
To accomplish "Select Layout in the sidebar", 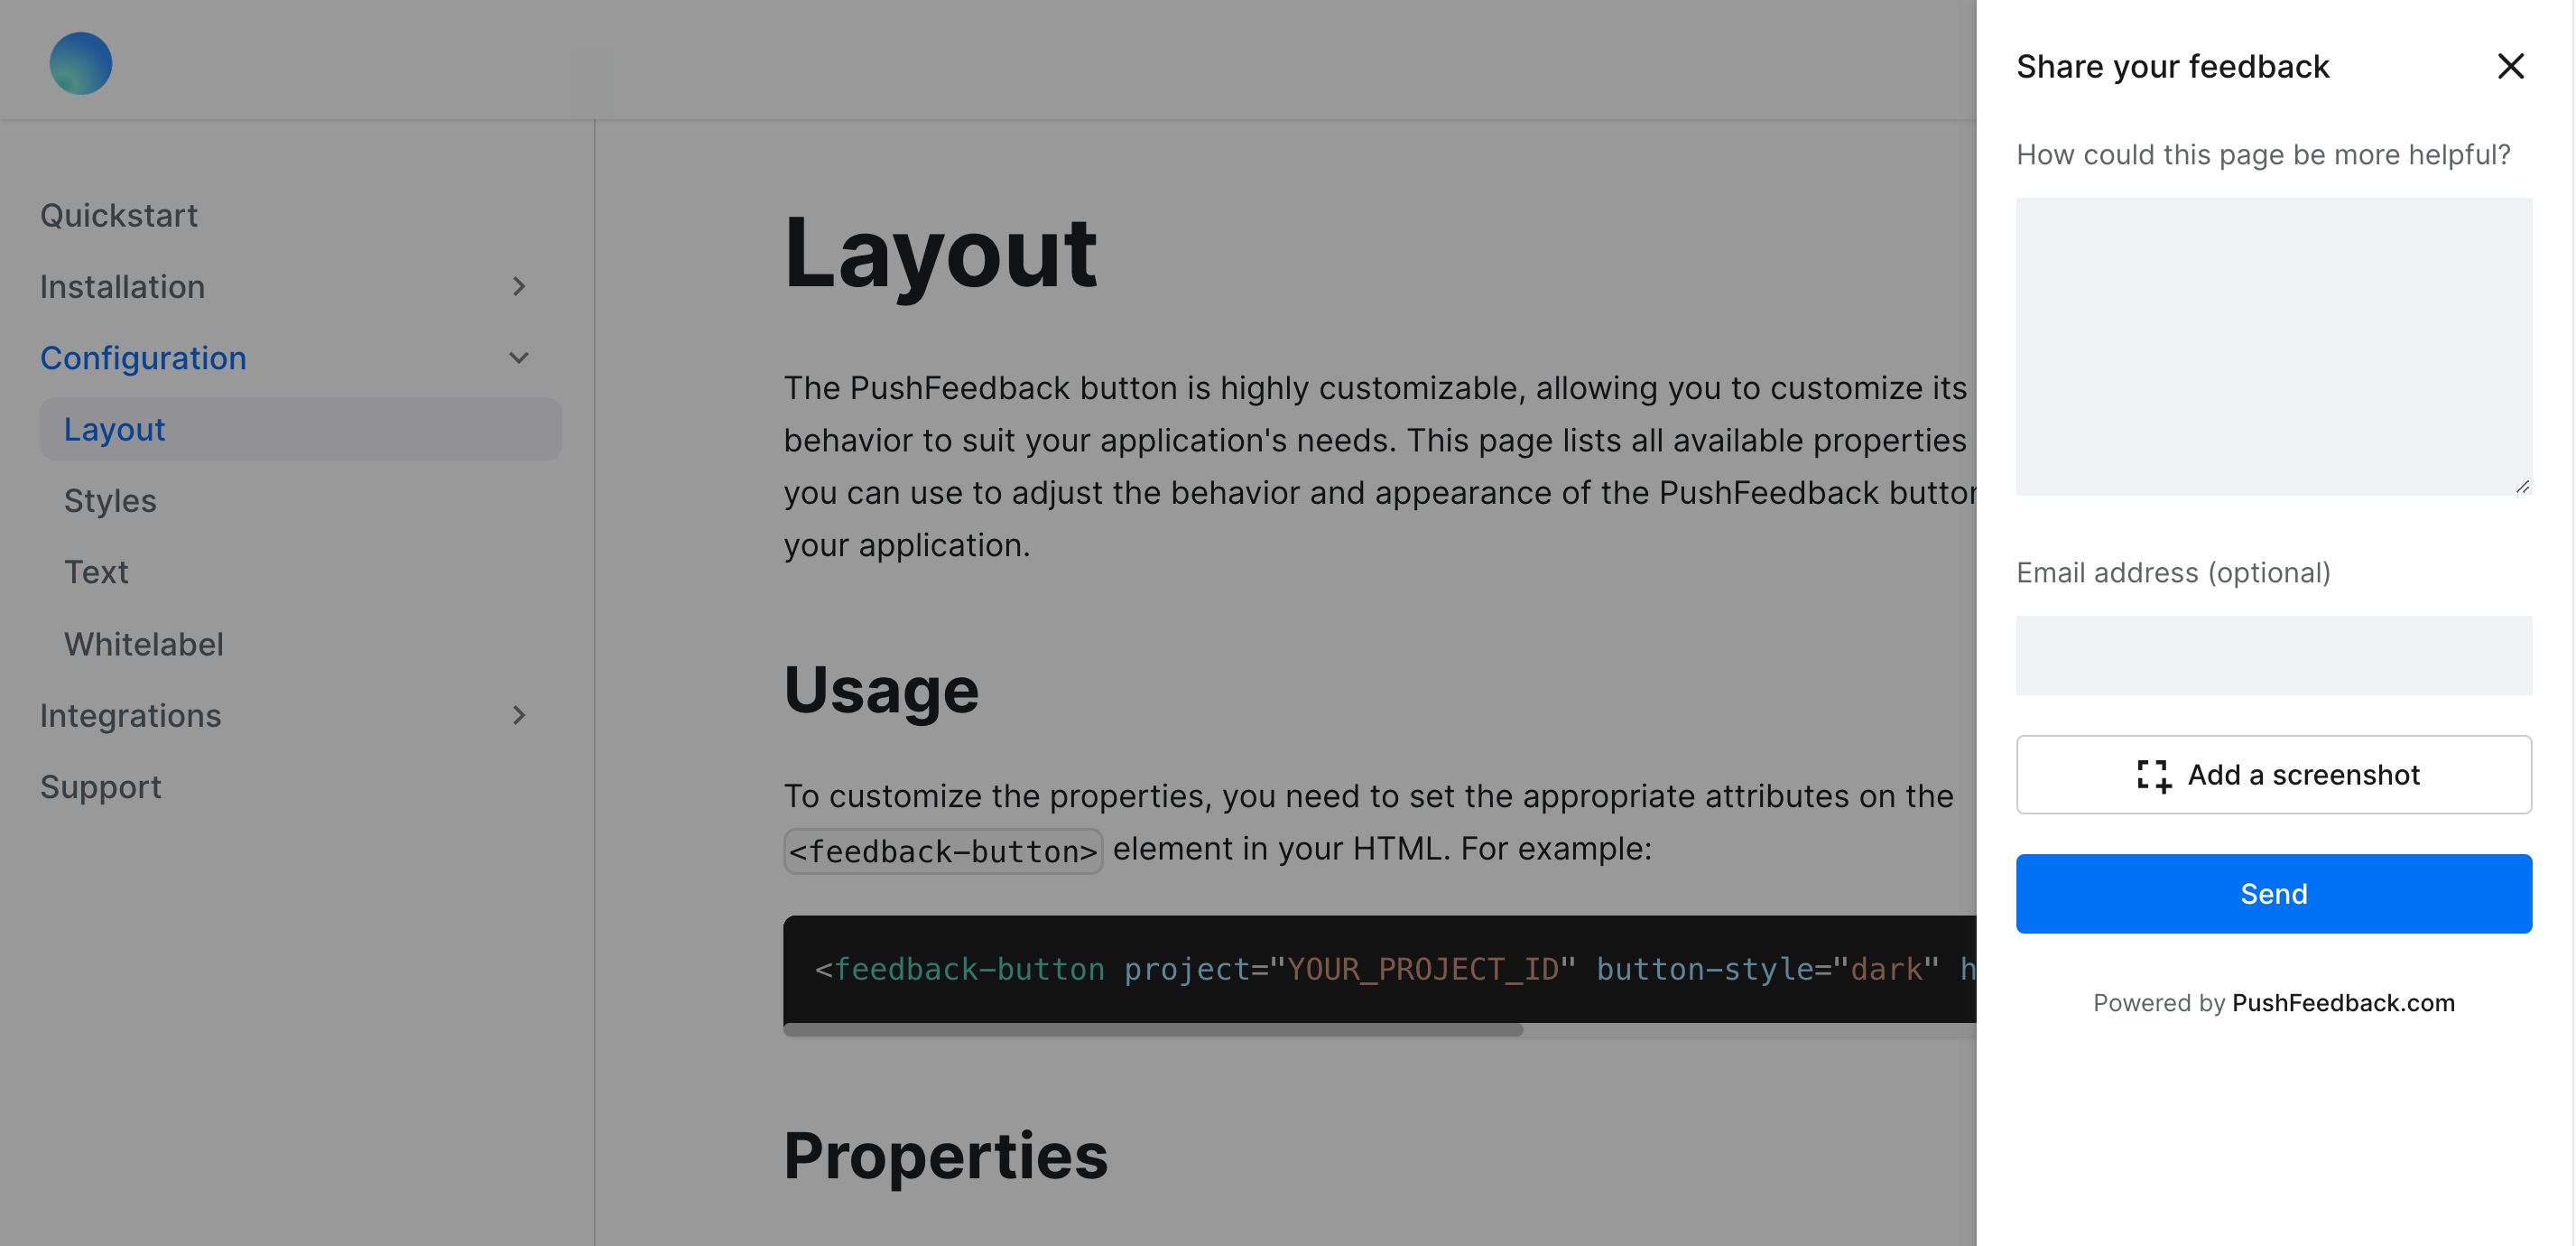I will point(114,429).
